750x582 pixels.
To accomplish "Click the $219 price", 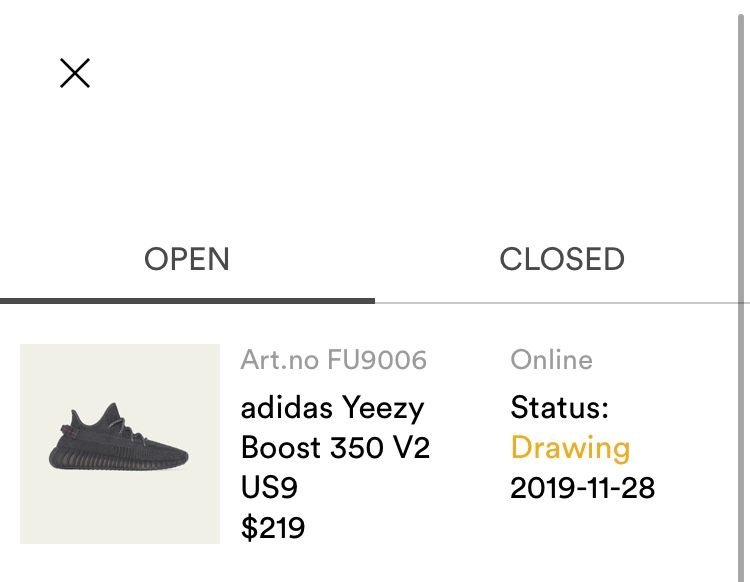I will [273, 528].
